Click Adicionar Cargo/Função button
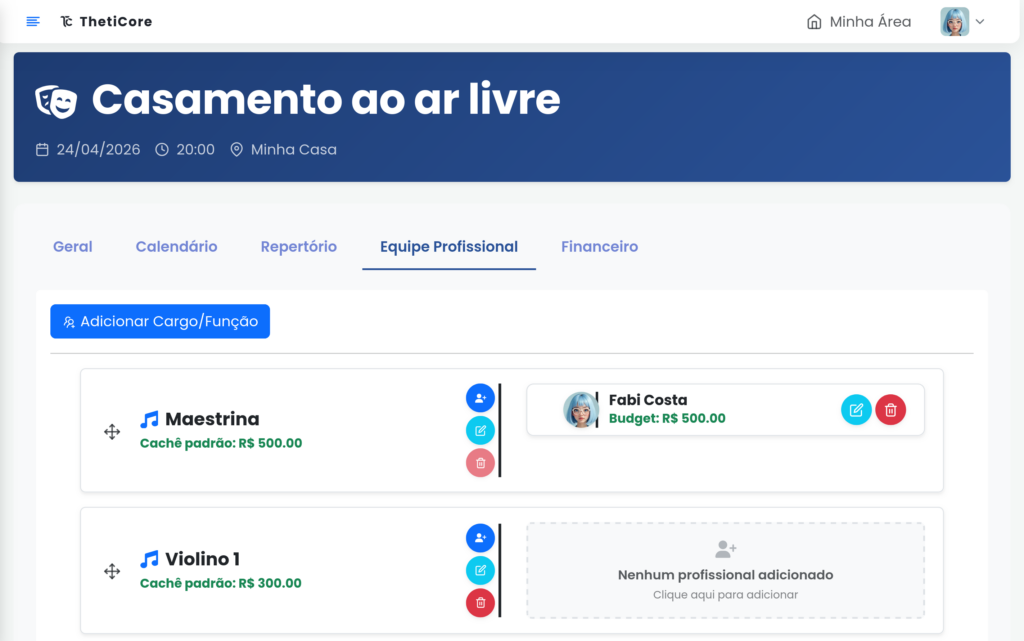1024x641 pixels. point(160,321)
